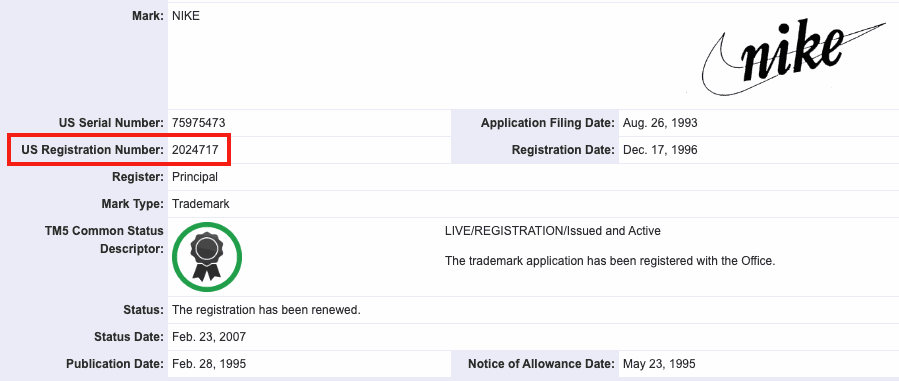Viewport: 899px width, 381px height.
Task: Click the green registration ribbon status icon
Action: [x=207, y=257]
